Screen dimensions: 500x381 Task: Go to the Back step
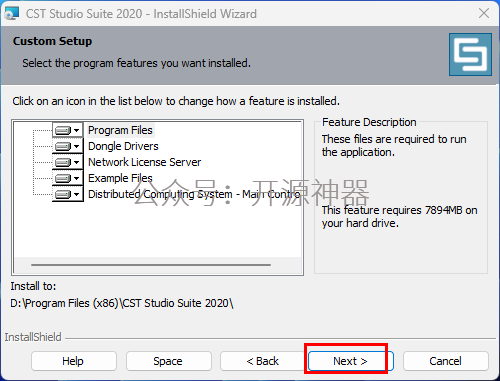[x=262, y=361]
